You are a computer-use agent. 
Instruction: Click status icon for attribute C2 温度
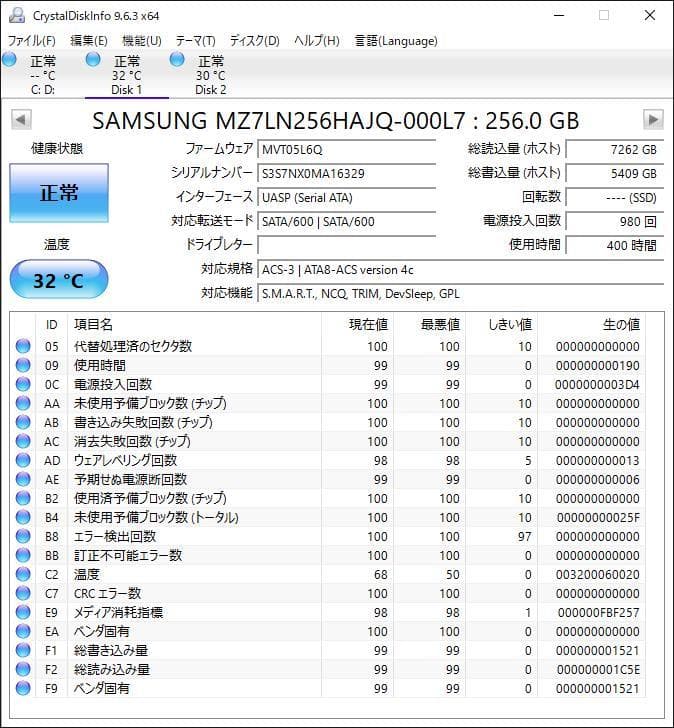pyautogui.click(x=23, y=575)
